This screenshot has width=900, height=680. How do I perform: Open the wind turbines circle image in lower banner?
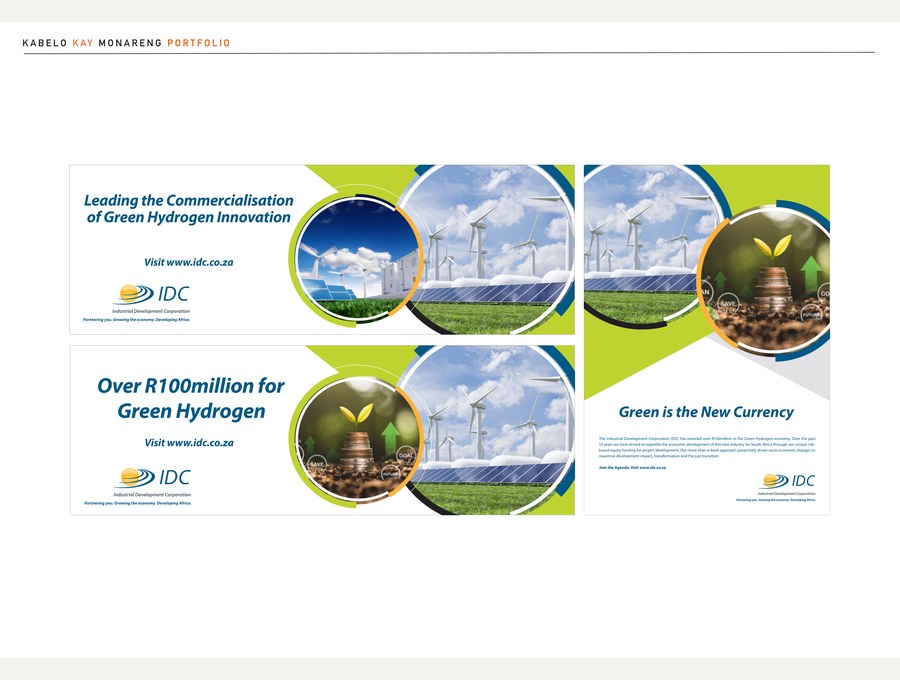click(488, 430)
